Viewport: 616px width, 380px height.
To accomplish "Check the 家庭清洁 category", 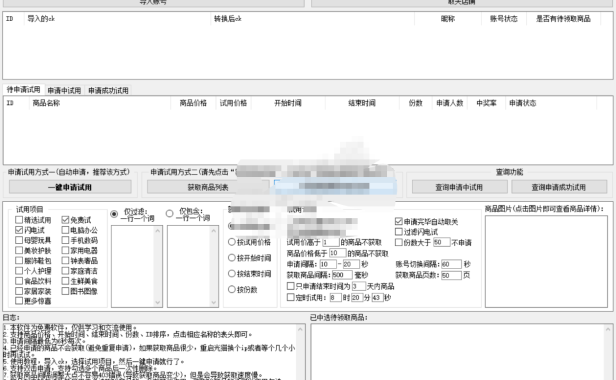I will click(65, 271).
